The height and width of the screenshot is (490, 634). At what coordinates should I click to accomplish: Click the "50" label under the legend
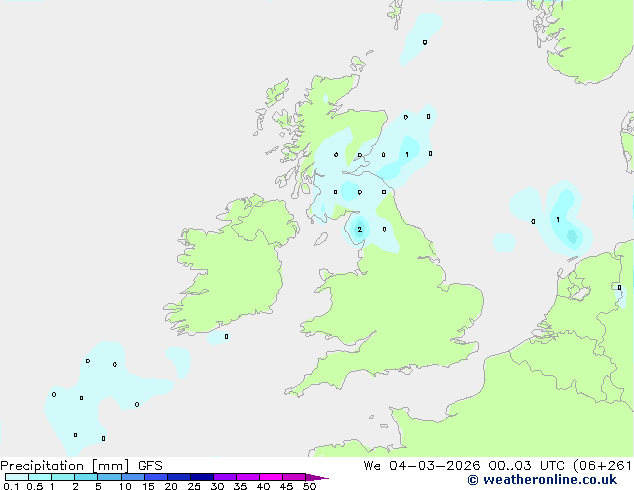point(309,487)
